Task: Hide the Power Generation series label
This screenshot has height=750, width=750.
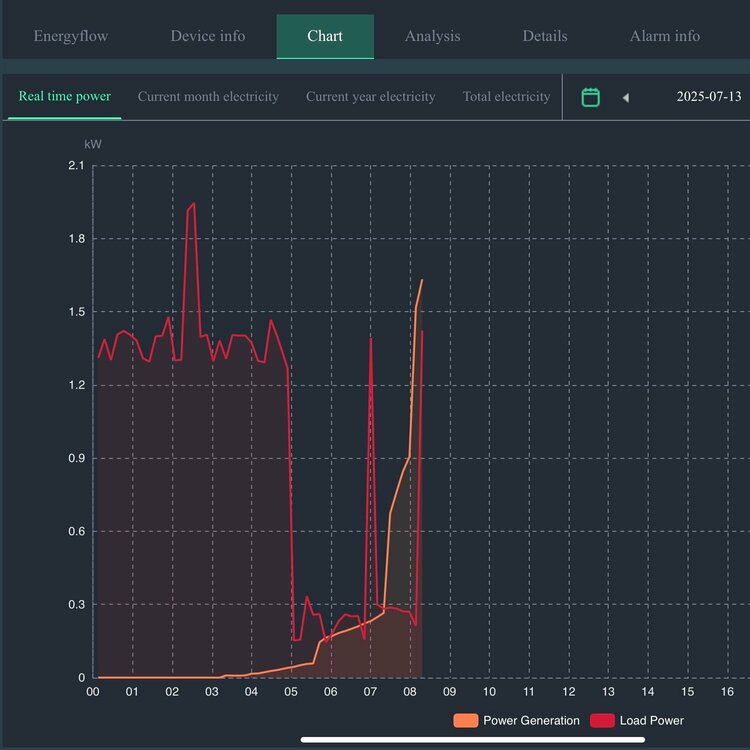Action: (x=531, y=720)
